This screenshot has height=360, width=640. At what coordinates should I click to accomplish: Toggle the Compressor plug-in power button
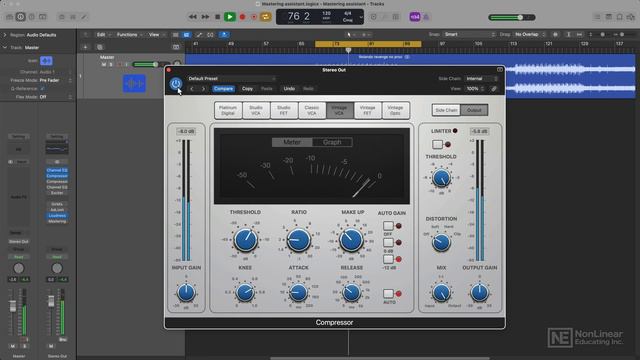pyautogui.click(x=176, y=84)
